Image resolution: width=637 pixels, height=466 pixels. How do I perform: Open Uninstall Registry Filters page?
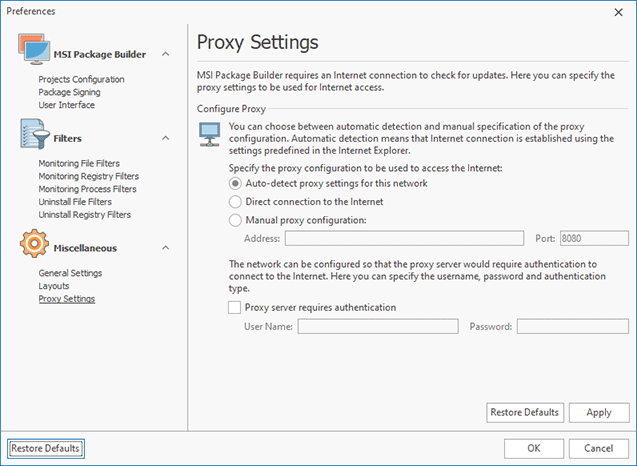85,215
